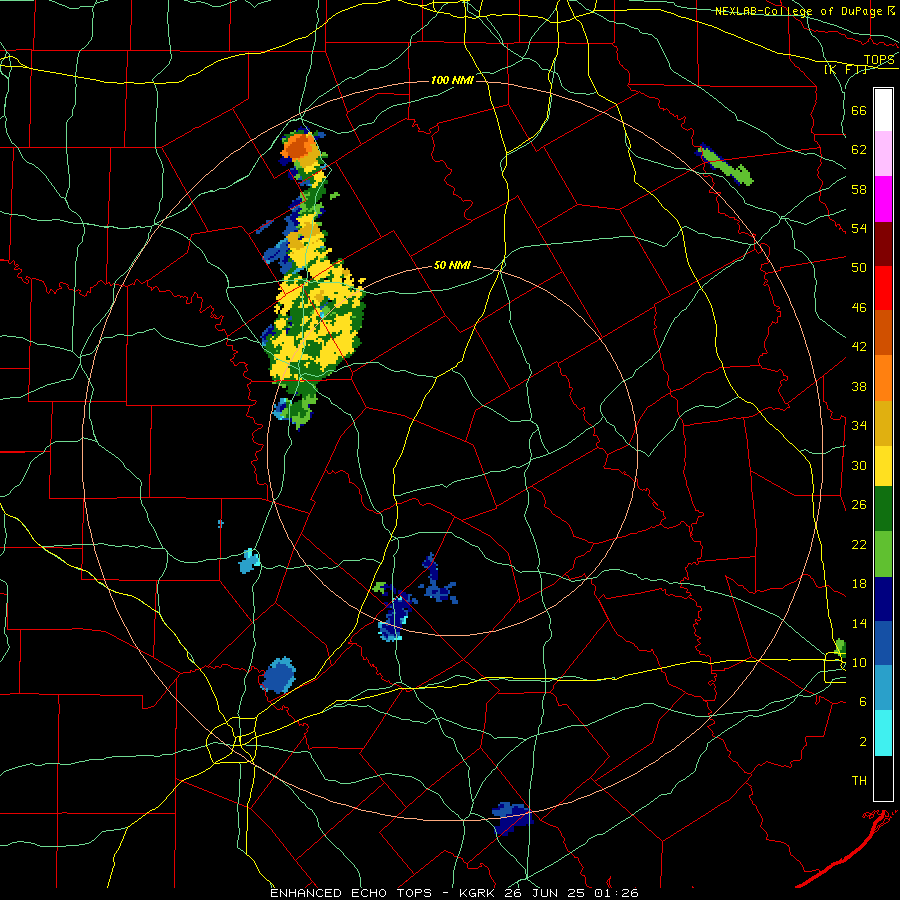This screenshot has height=900, width=900.
Task: Click the navy blue legend color band
Action: (883, 600)
